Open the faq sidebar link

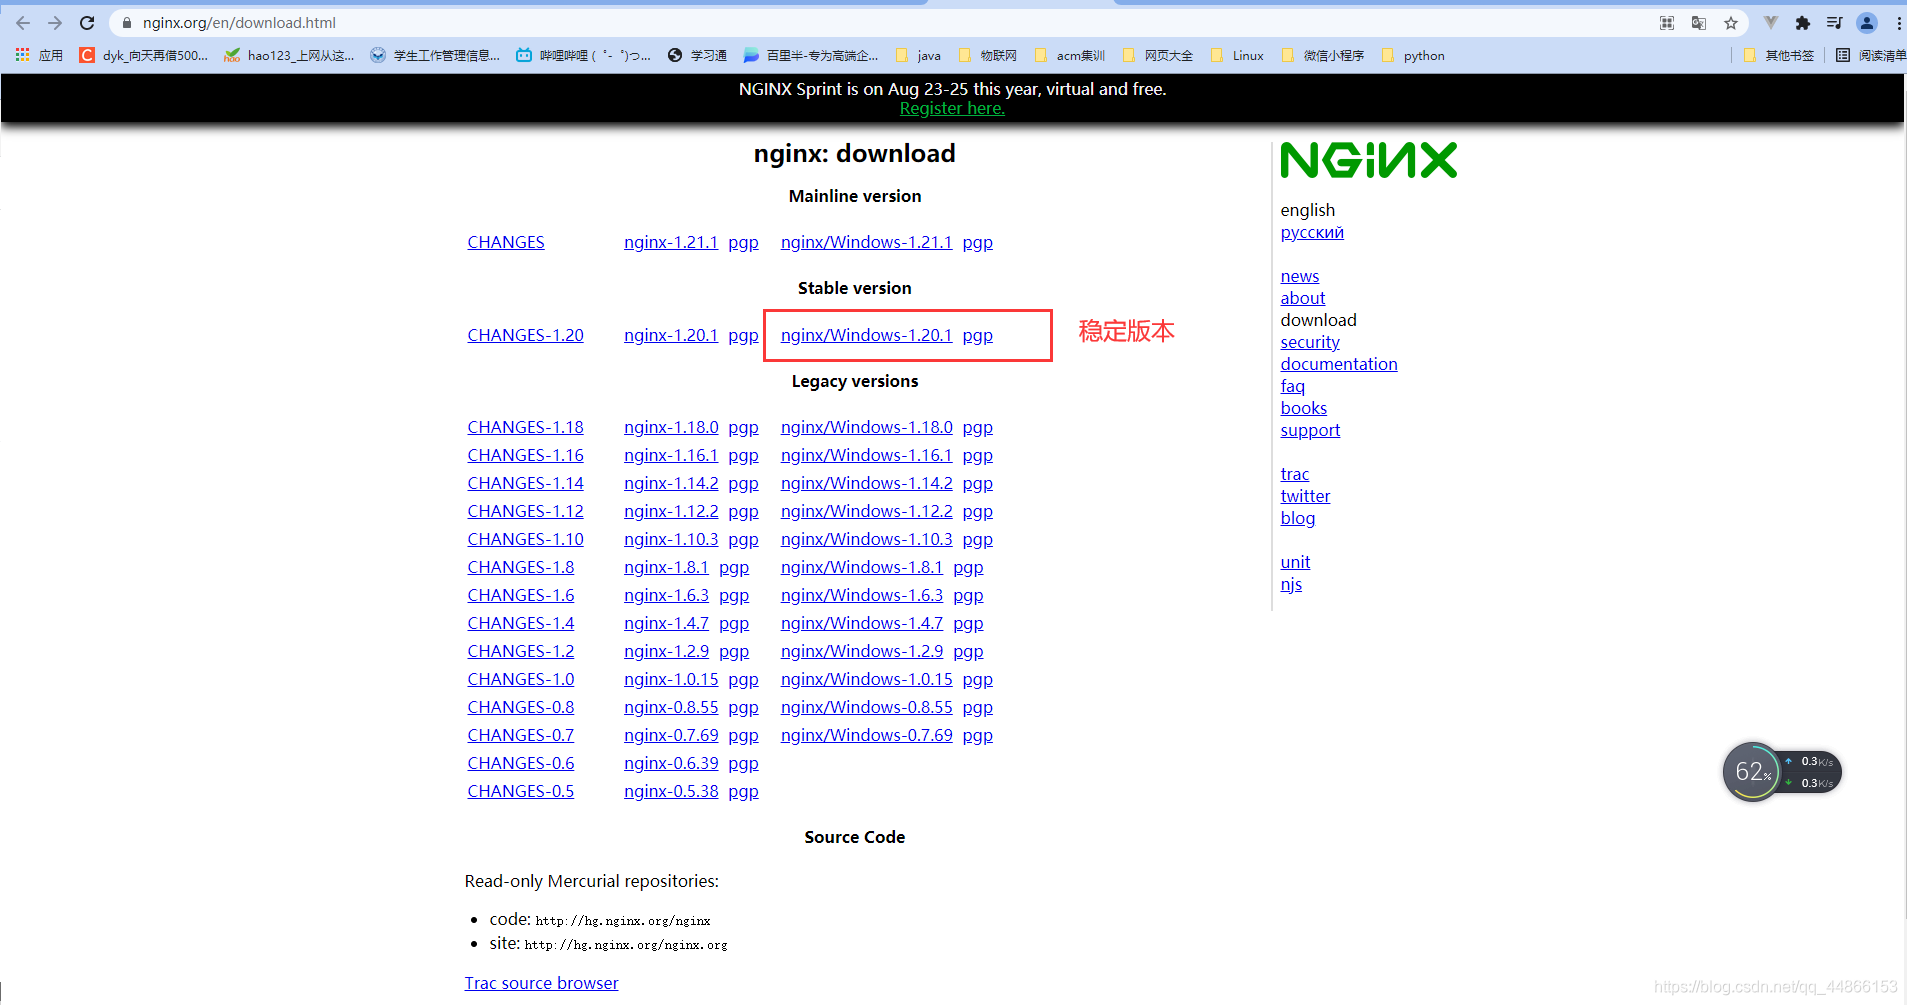pos(1292,386)
